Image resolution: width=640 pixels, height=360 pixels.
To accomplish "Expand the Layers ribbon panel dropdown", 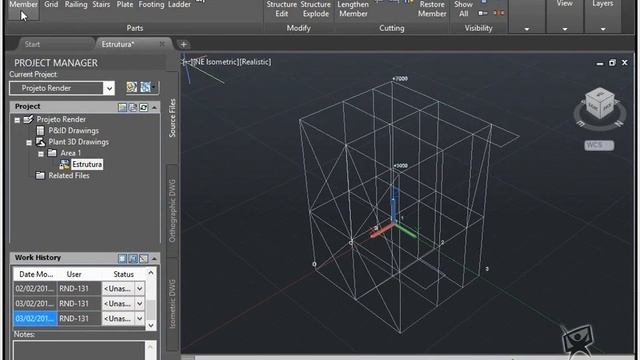I will 603,29.
